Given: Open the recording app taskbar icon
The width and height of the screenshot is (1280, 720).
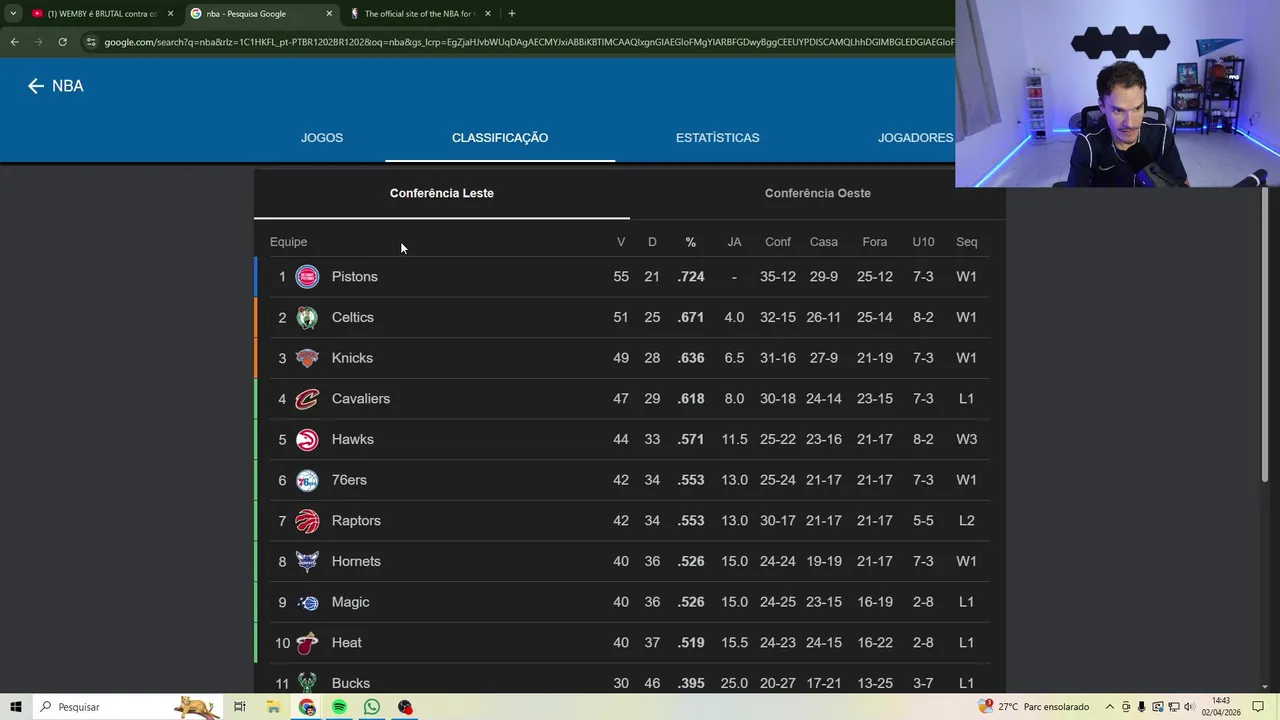Looking at the screenshot, I should 405,707.
